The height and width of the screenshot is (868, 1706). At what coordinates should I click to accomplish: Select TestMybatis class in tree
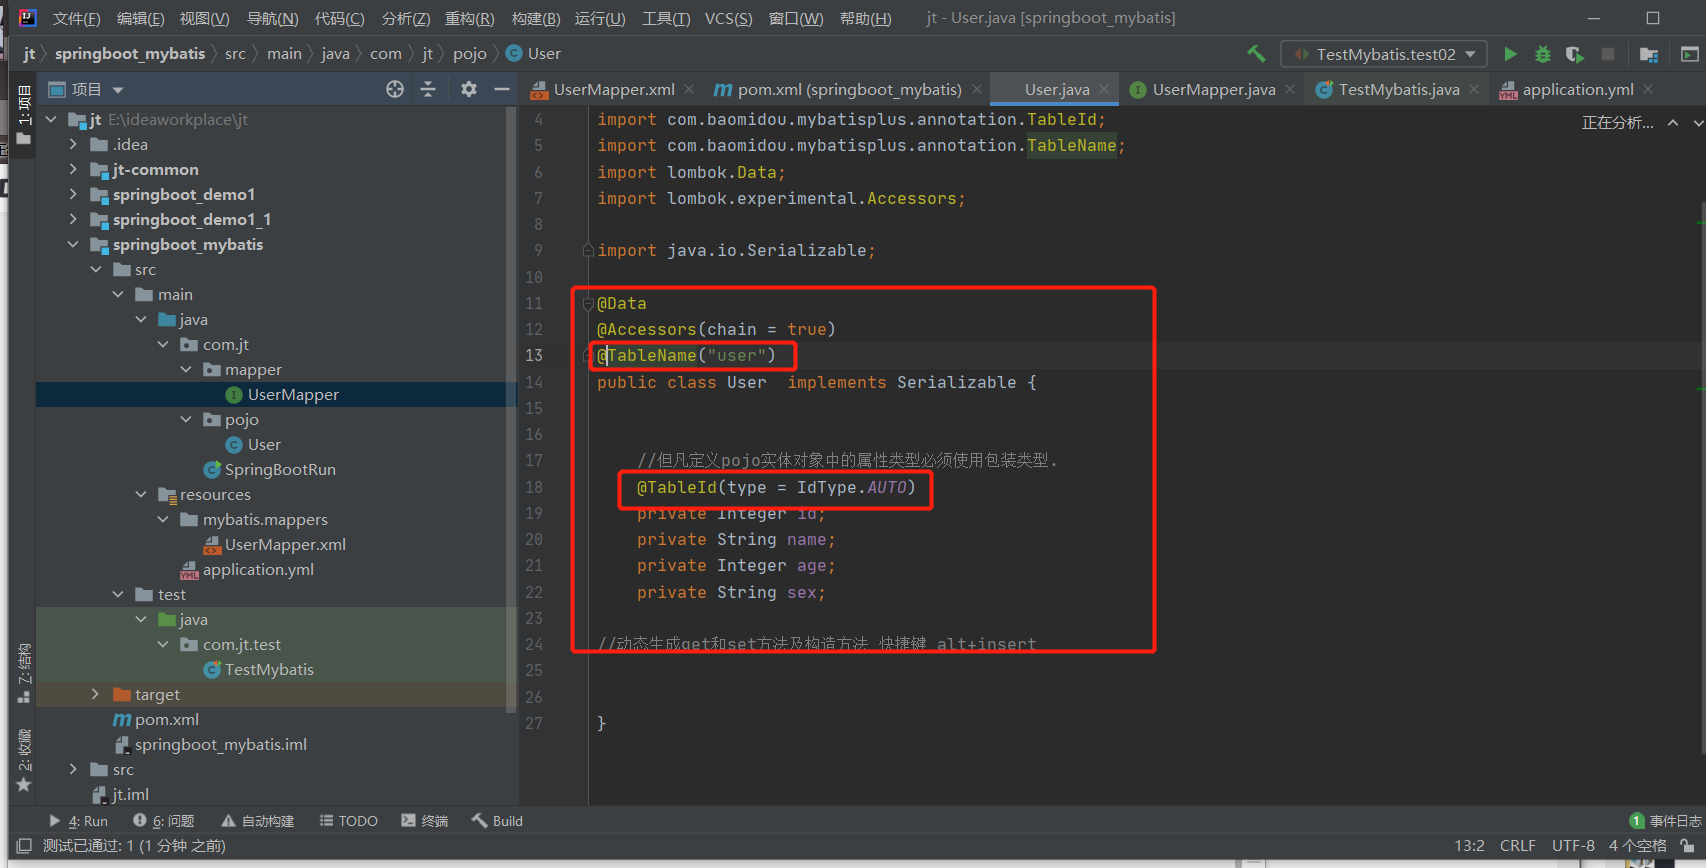pos(269,669)
